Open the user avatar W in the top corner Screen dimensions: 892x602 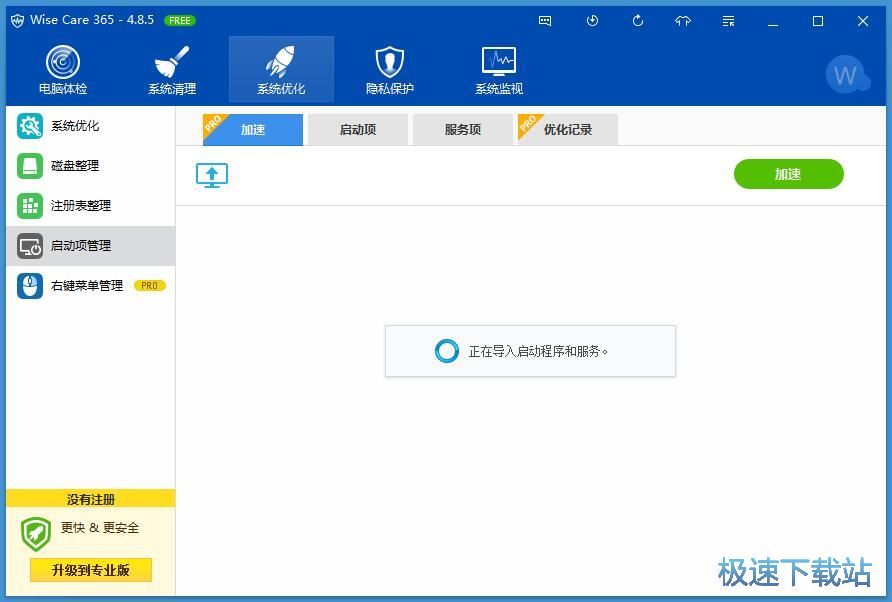coord(846,74)
